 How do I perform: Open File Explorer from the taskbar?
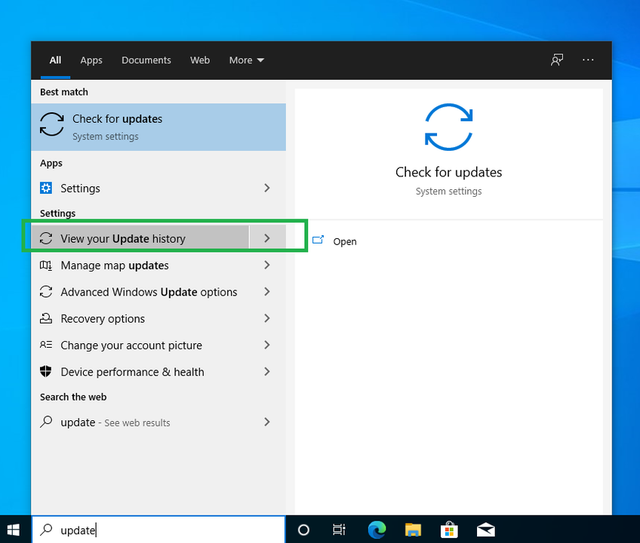(x=413, y=530)
